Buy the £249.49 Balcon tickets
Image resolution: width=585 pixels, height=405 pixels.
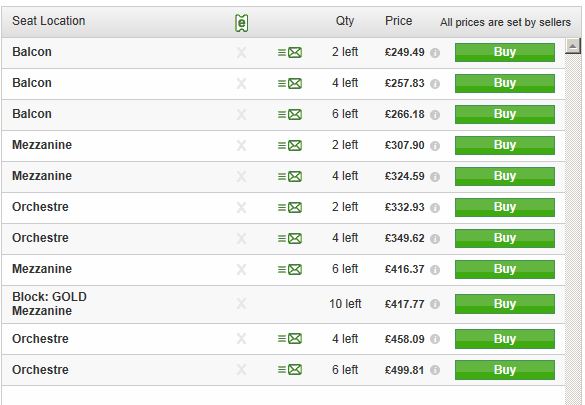click(505, 53)
